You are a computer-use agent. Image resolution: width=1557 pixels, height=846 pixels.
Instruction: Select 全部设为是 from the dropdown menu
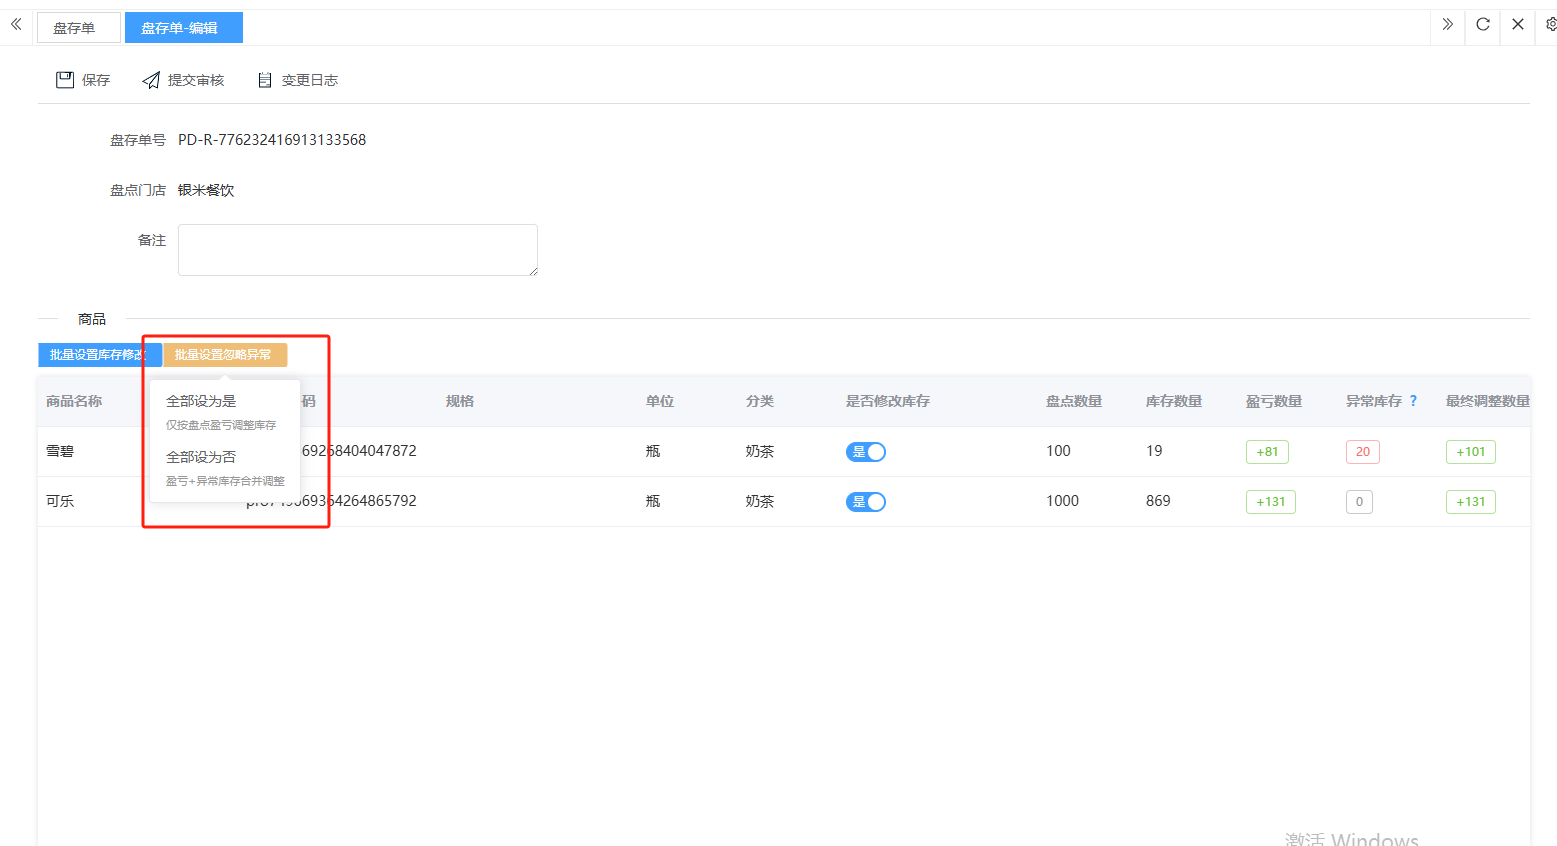(201, 401)
